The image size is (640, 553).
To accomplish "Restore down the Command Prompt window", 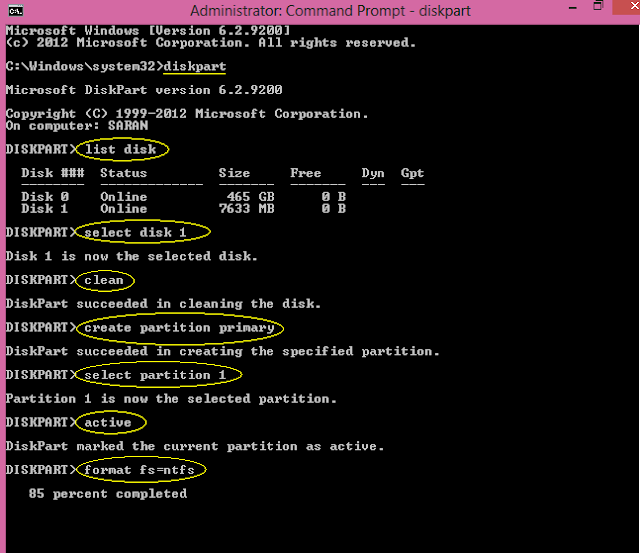I will [598, 6].
